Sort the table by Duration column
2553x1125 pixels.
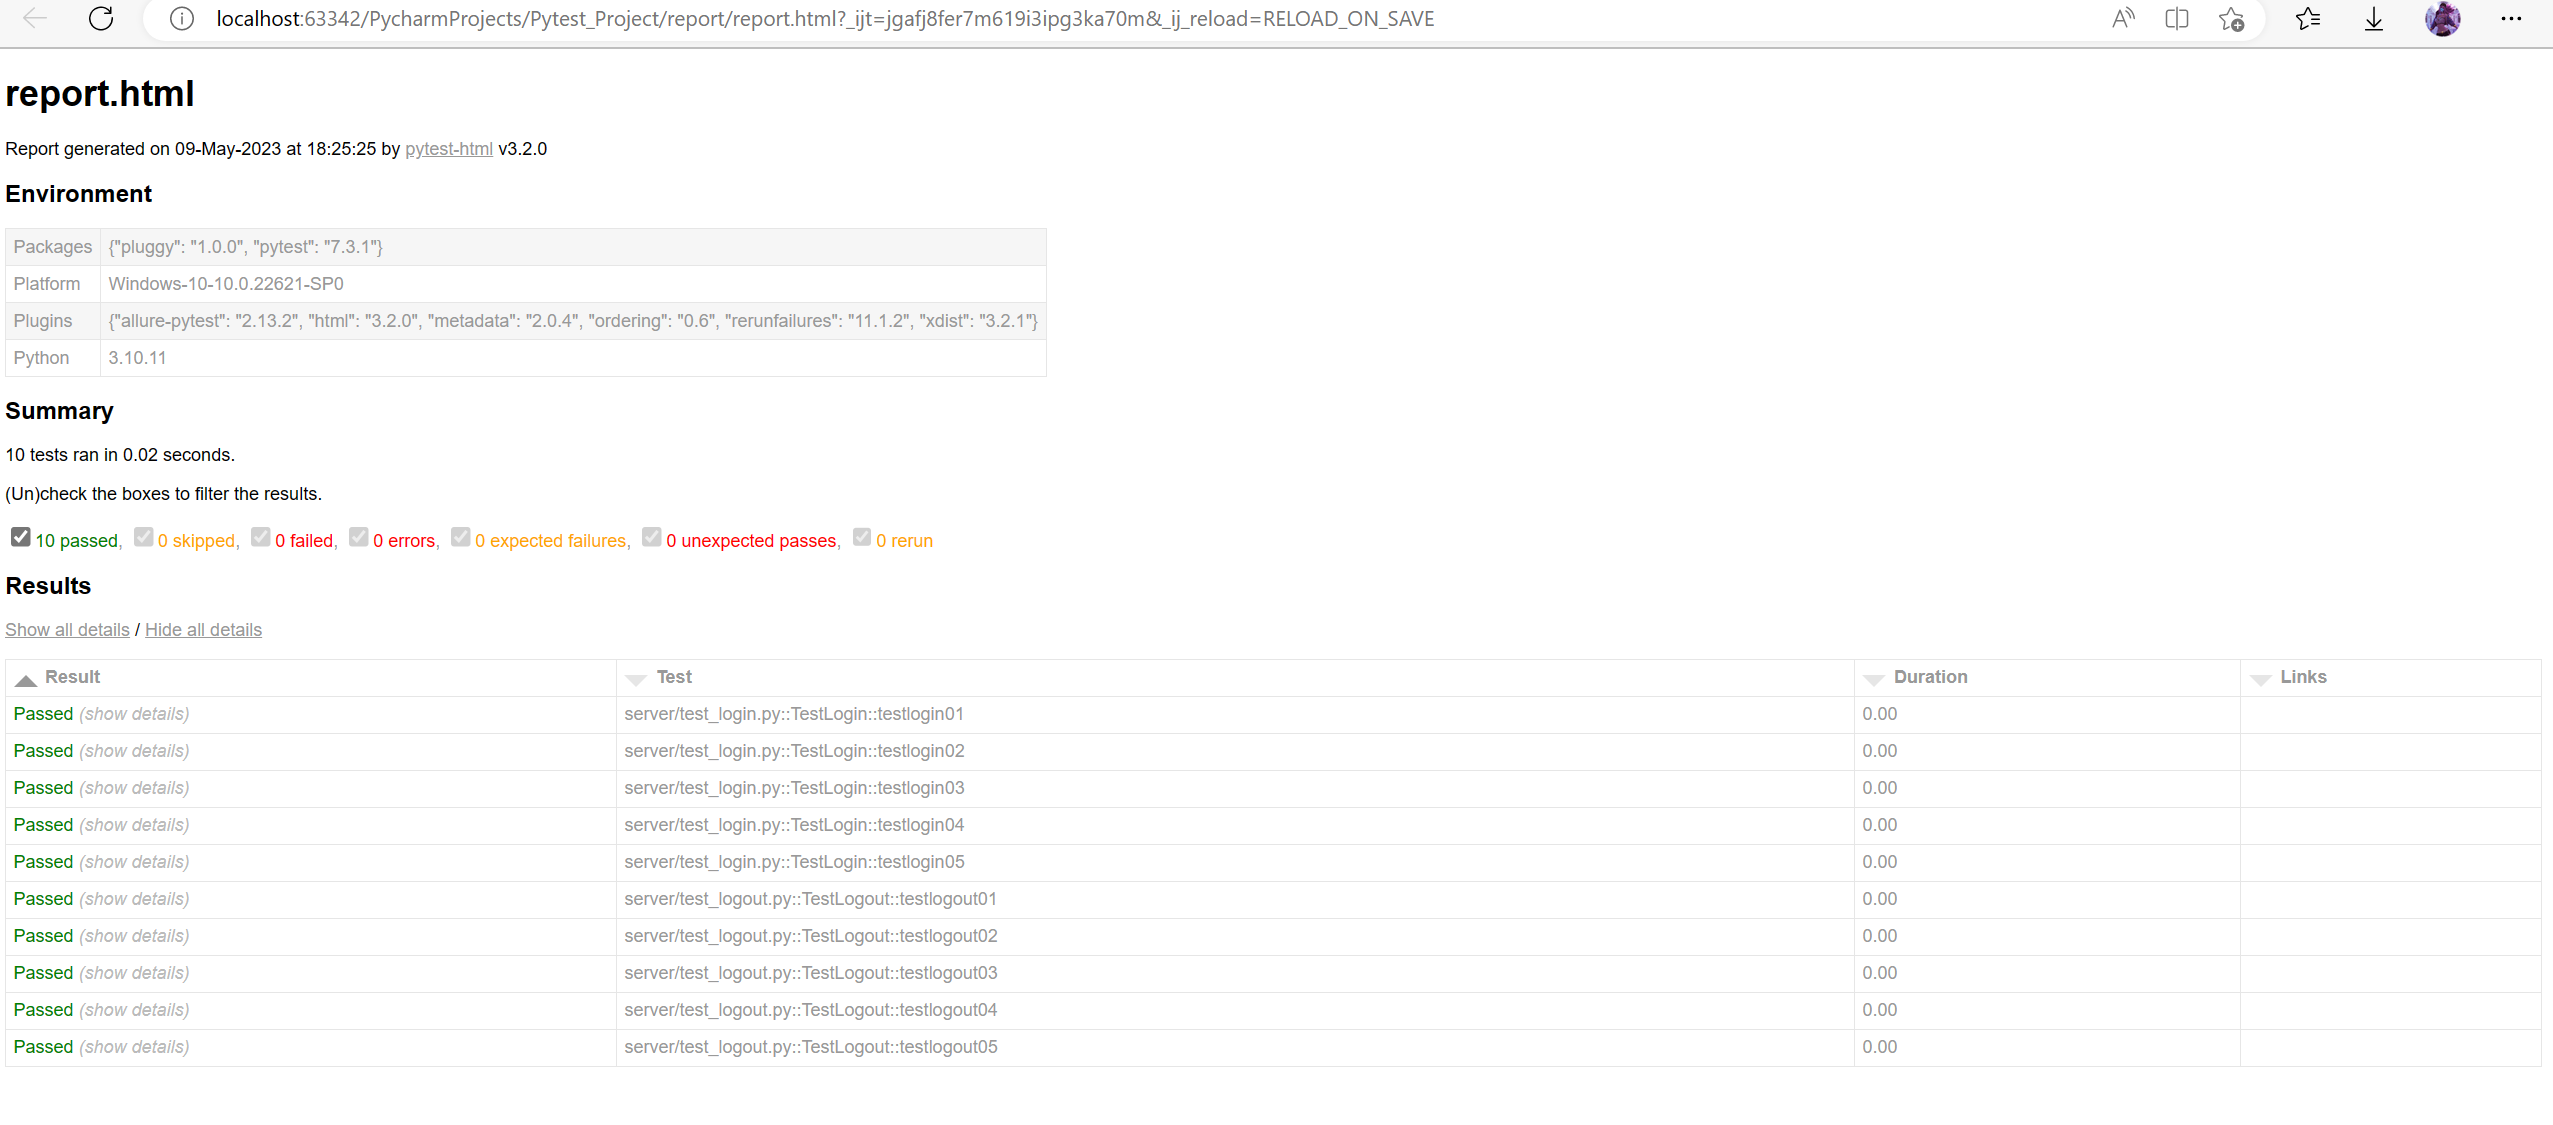1929,677
